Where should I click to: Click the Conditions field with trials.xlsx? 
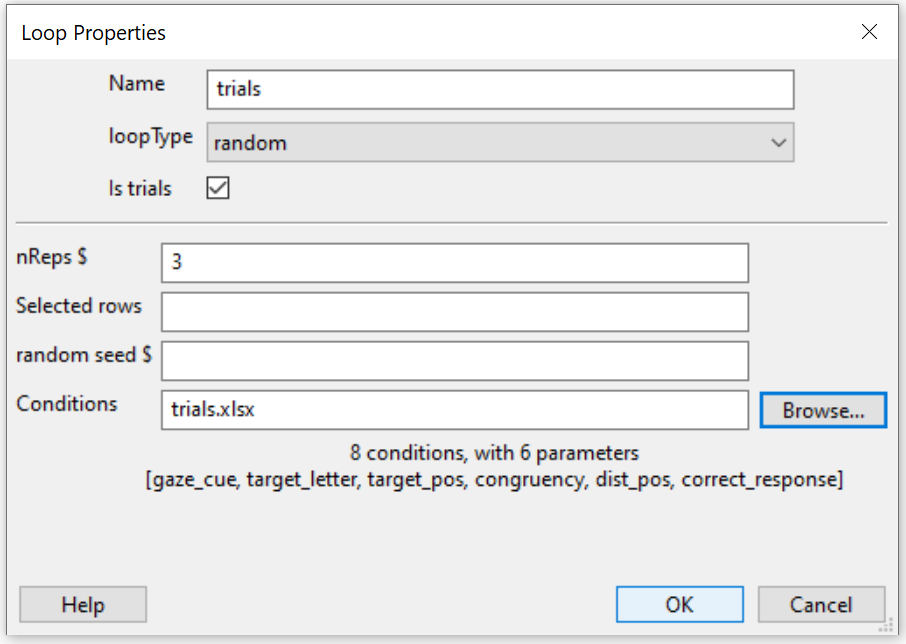pyautogui.click(x=454, y=410)
